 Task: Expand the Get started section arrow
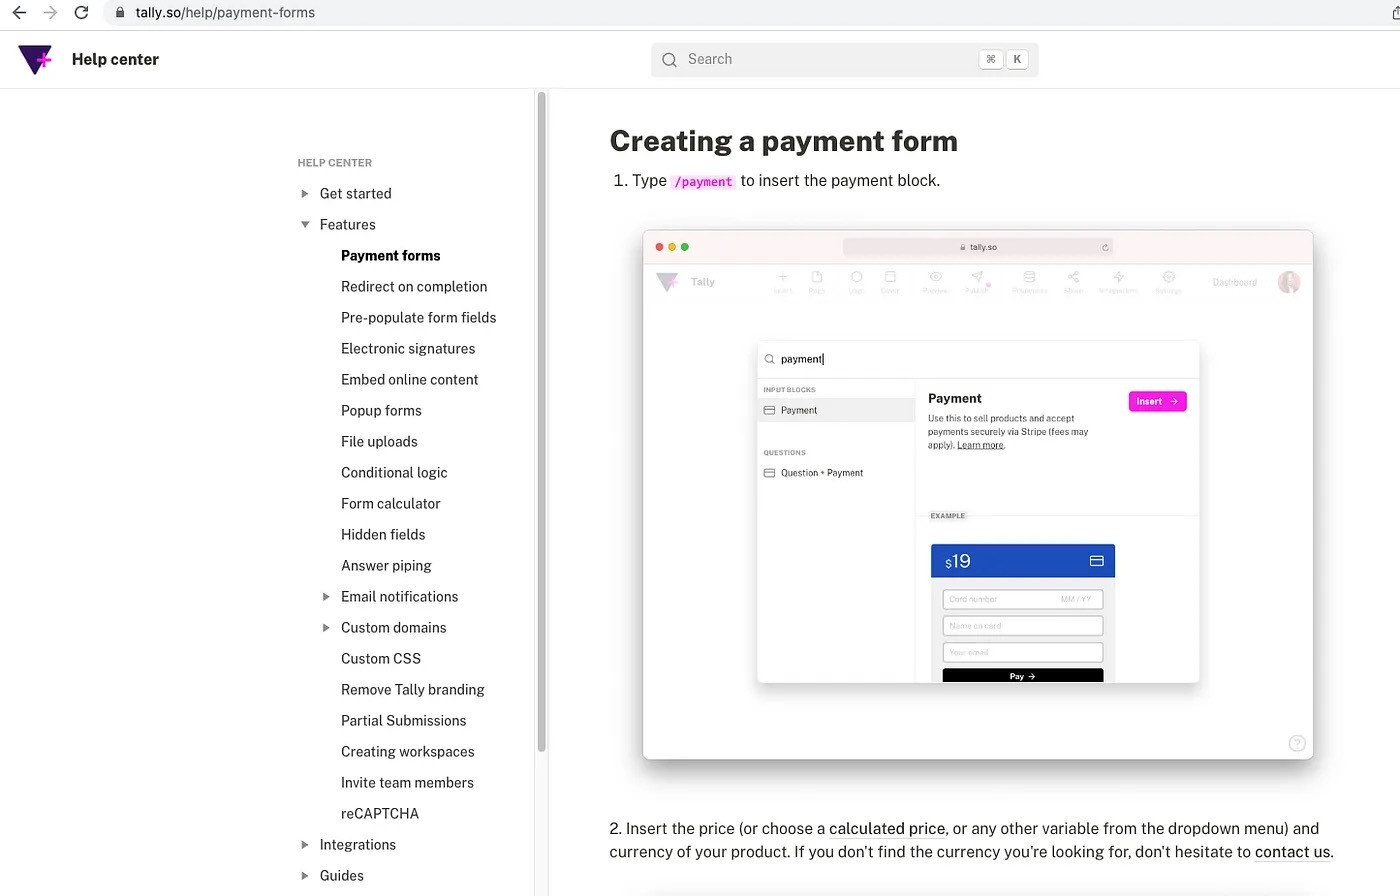[305, 194]
